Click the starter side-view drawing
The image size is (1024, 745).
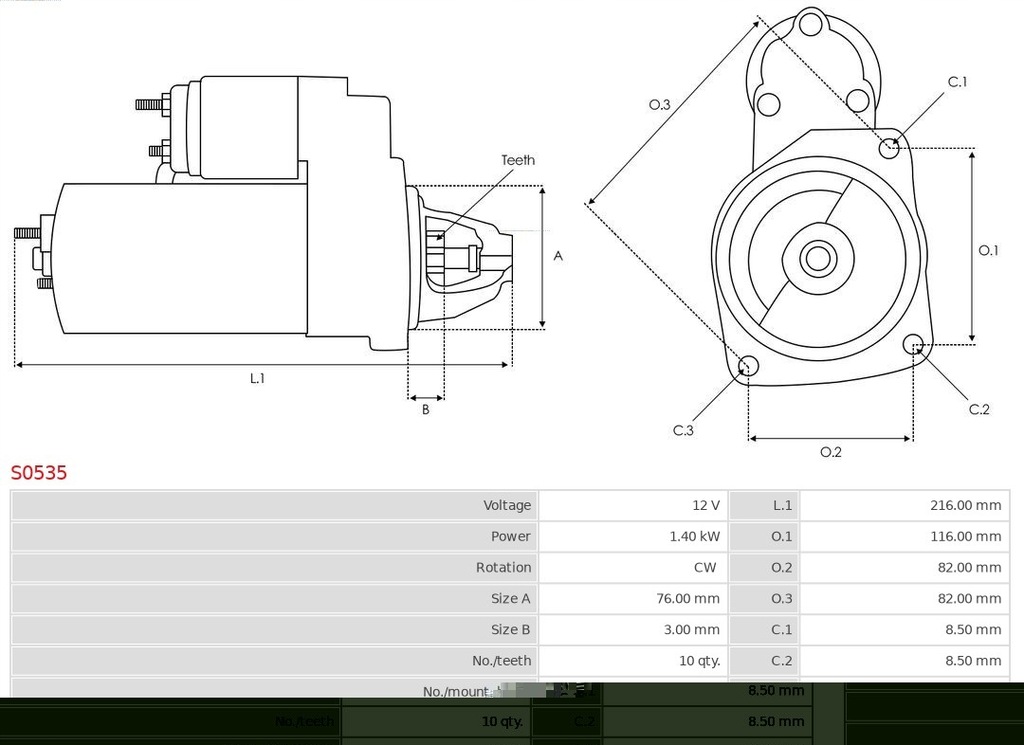263,214
